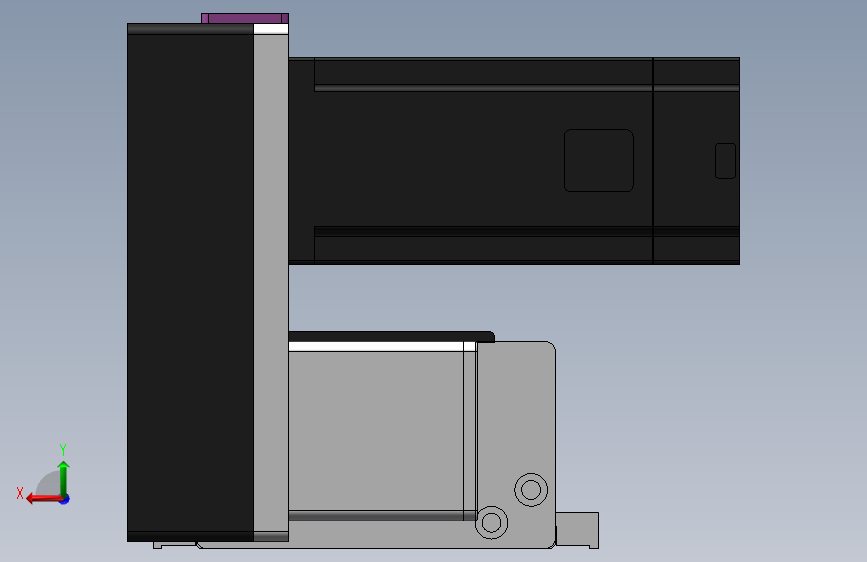Image resolution: width=867 pixels, height=562 pixels.
Task: Select the lower circular hole on the grey bracket
Action: click(x=492, y=522)
